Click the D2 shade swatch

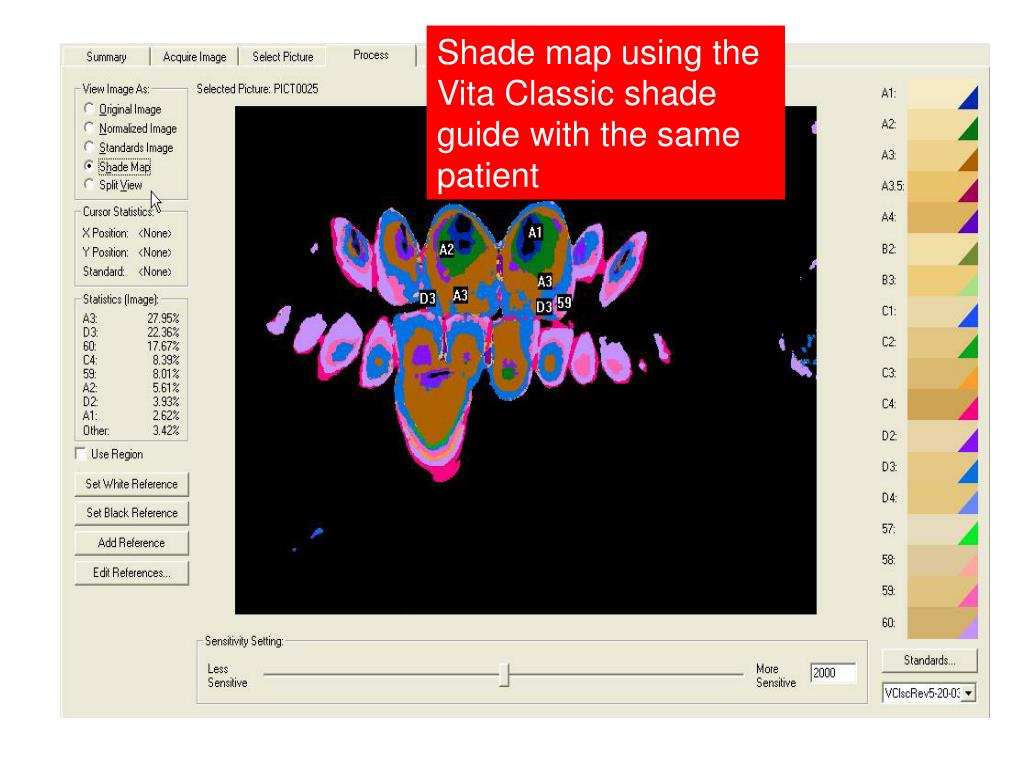coord(942,436)
